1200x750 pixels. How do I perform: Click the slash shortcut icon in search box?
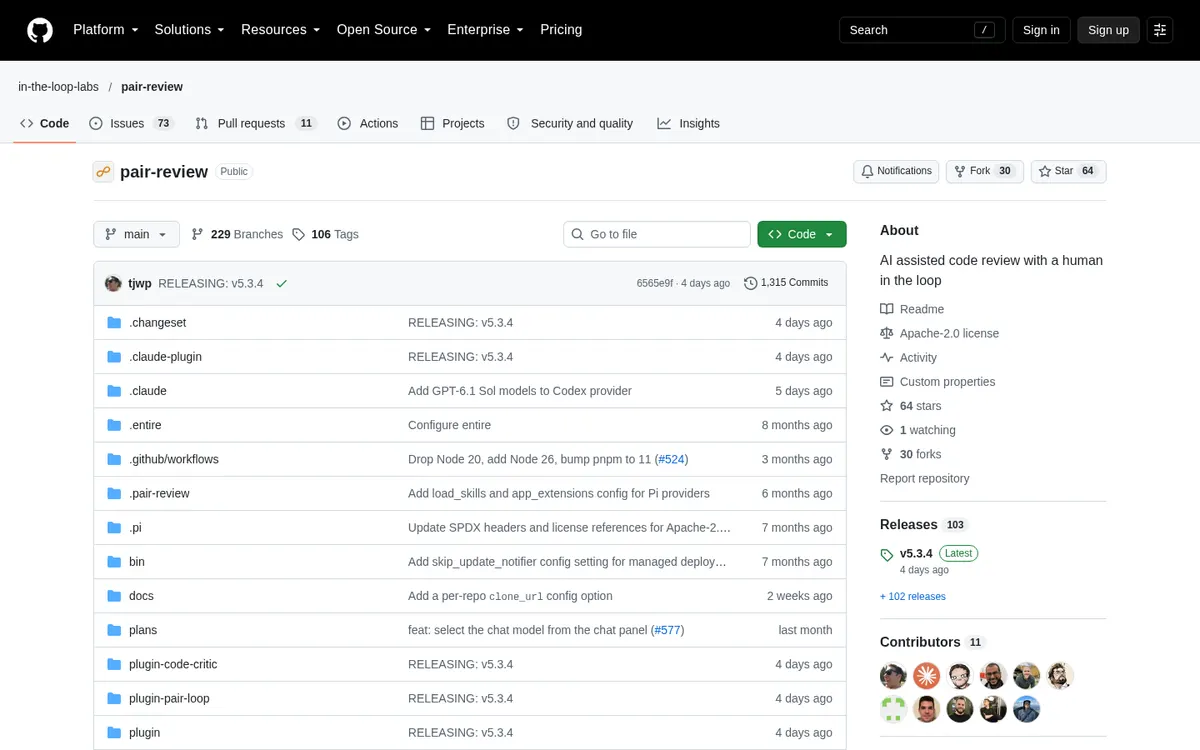pyautogui.click(x=986, y=30)
